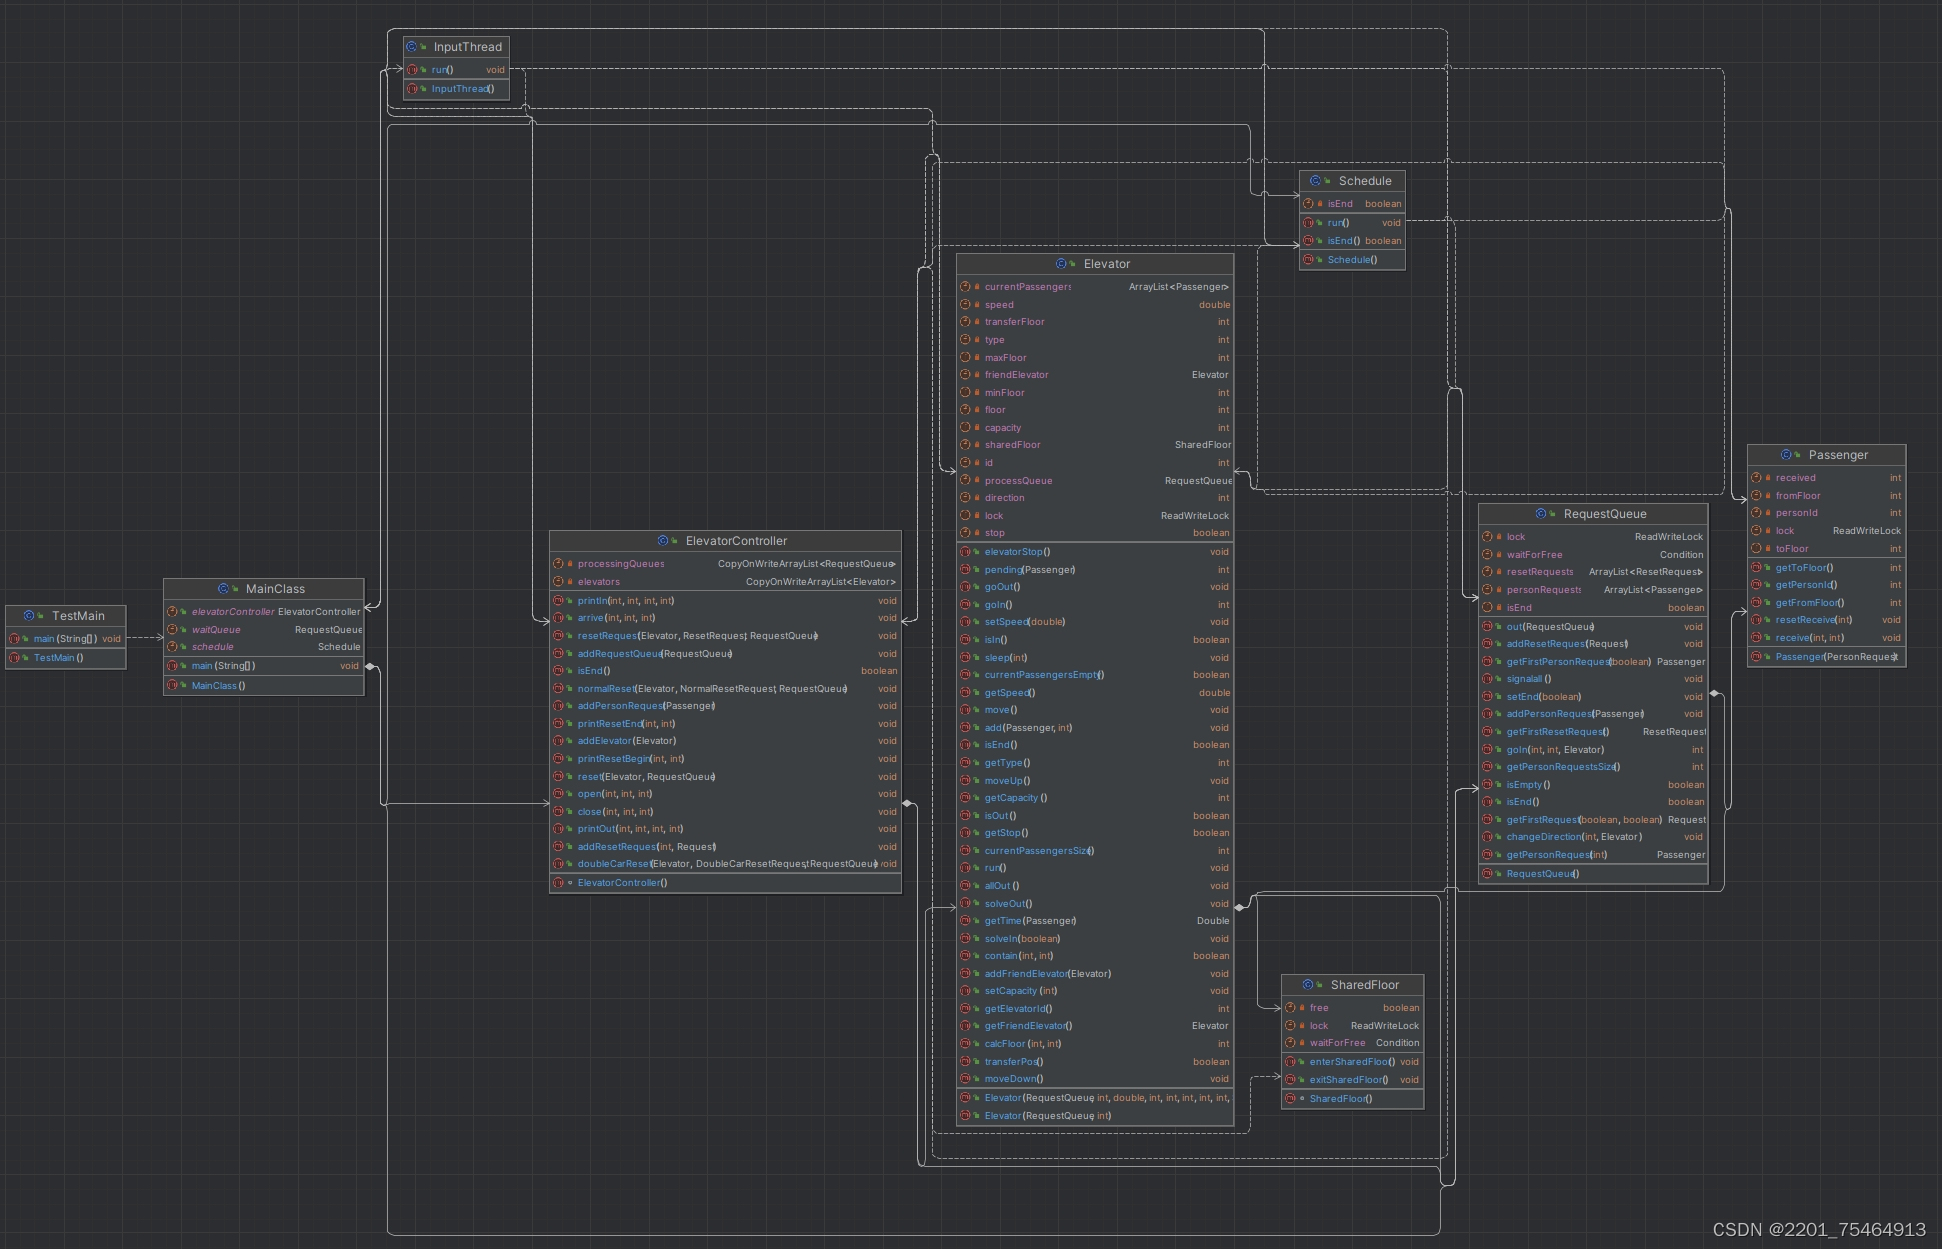
Task: Select the Schedule class name
Action: pyautogui.click(x=1365, y=181)
